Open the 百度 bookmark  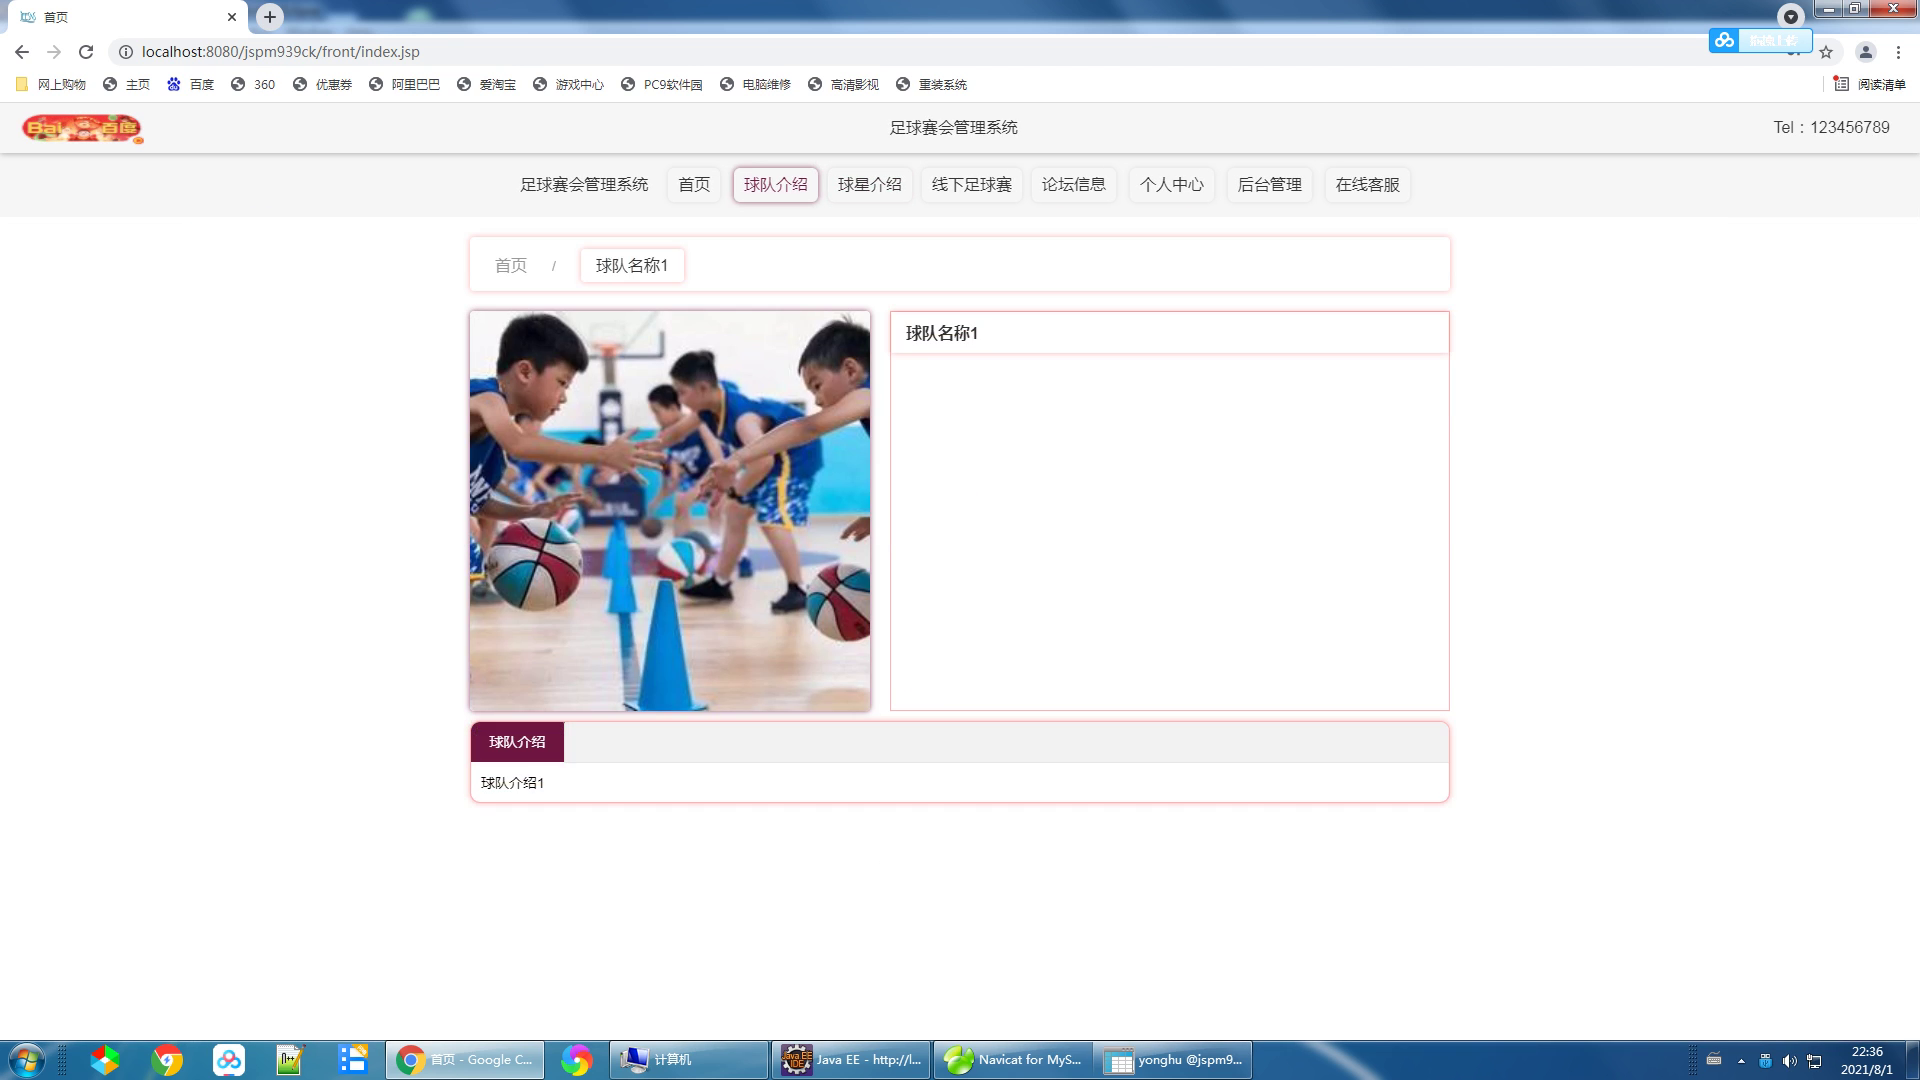pyautogui.click(x=190, y=85)
